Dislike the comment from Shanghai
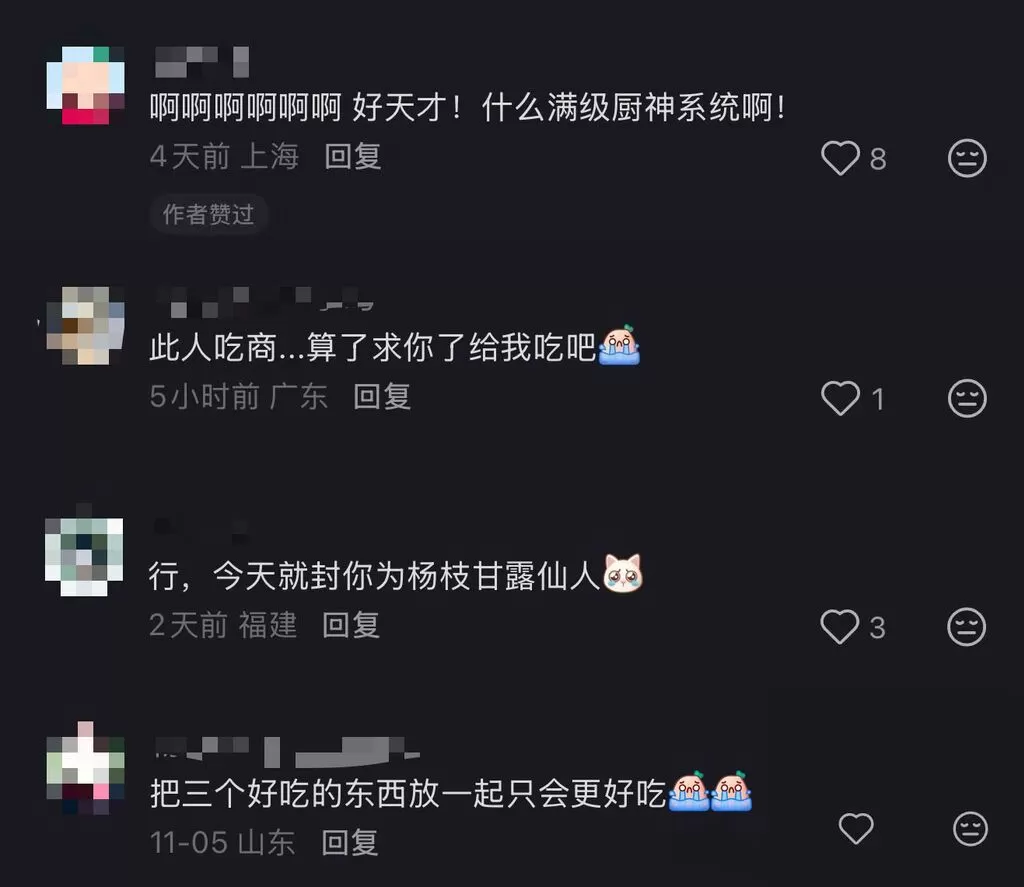 (967, 158)
